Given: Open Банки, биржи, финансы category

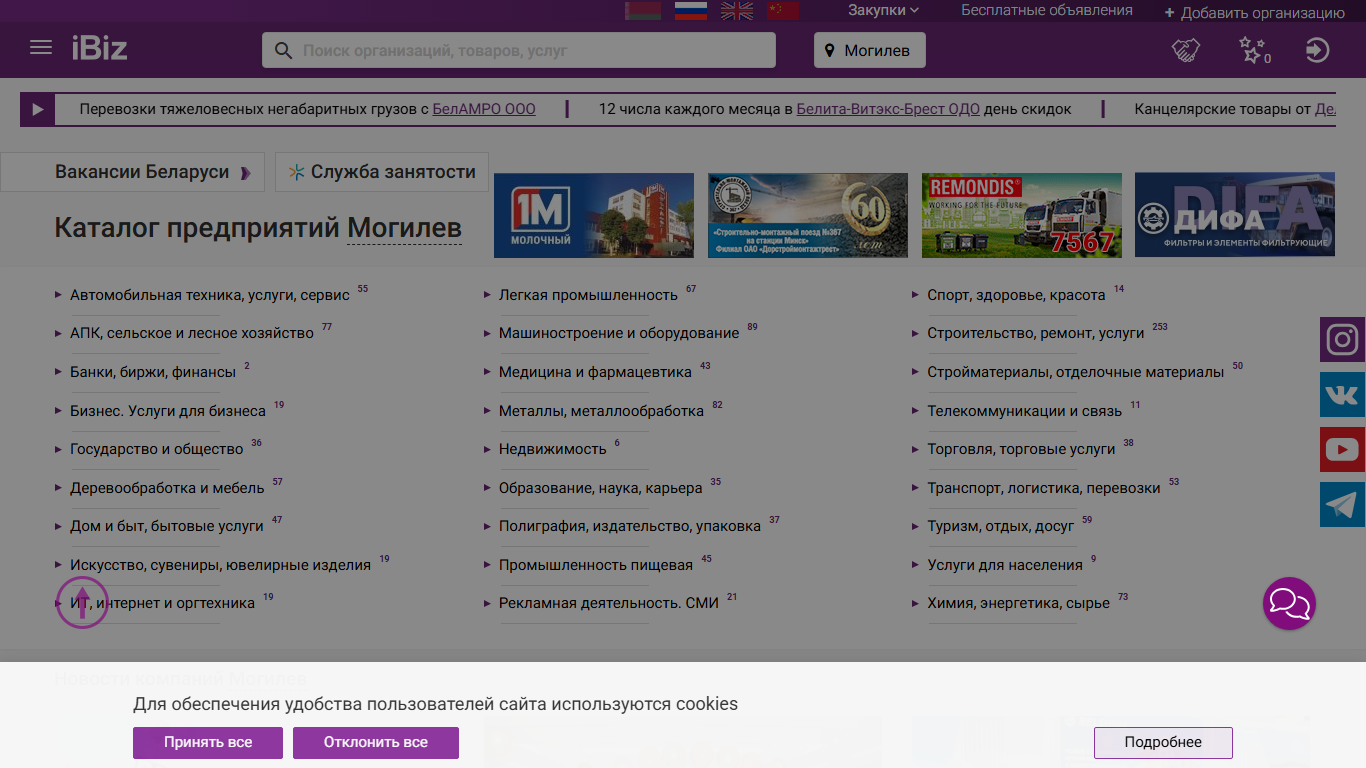Looking at the screenshot, I should [x=153, y=372].
